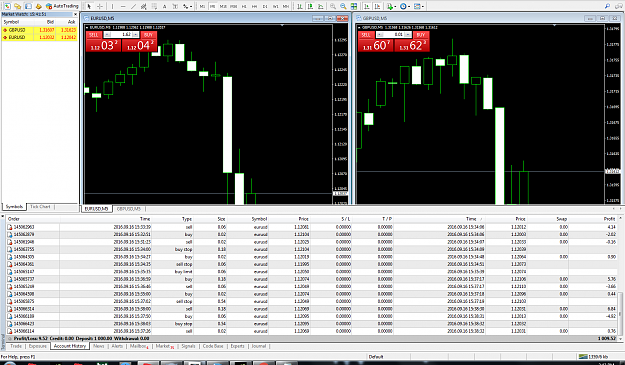
Task: Toggle the Market Watch panel icon
Action: tap(7, 6)
